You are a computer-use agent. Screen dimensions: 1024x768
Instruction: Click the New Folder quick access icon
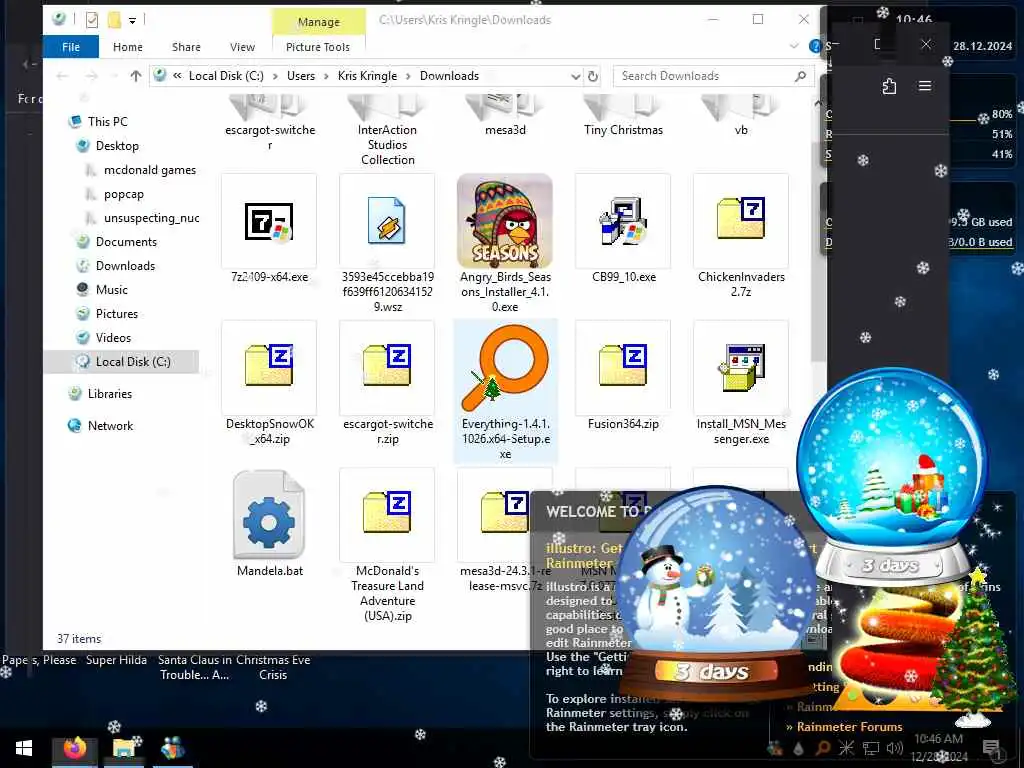pyautogui.click(x=114, y=20)
